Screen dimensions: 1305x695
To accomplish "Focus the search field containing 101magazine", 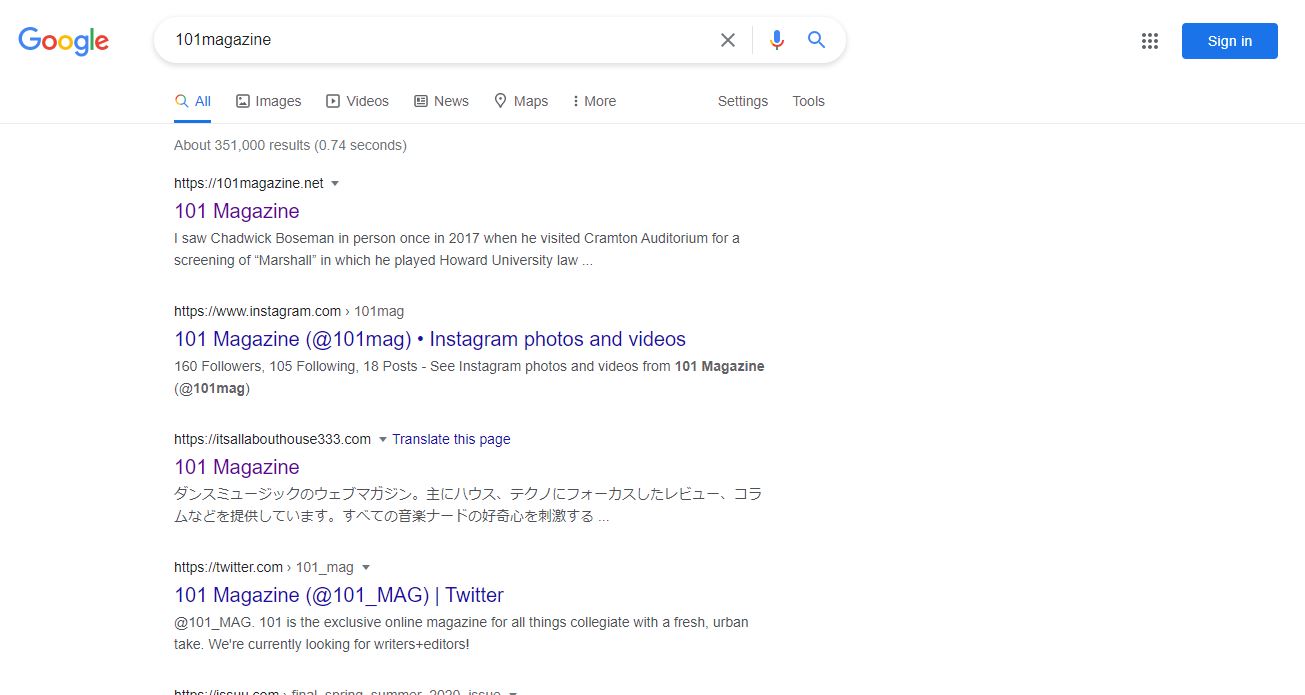I will point(440,40).
